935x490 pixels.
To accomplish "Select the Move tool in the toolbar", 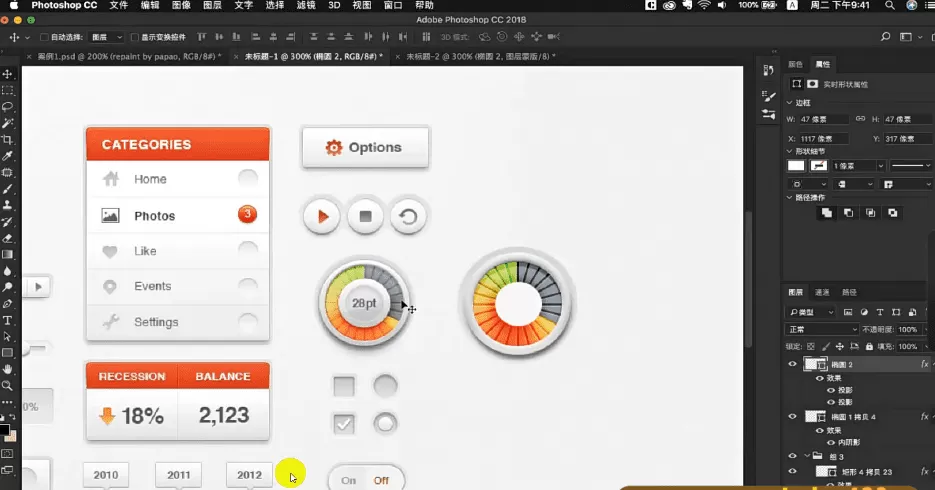I will [7, 74].
